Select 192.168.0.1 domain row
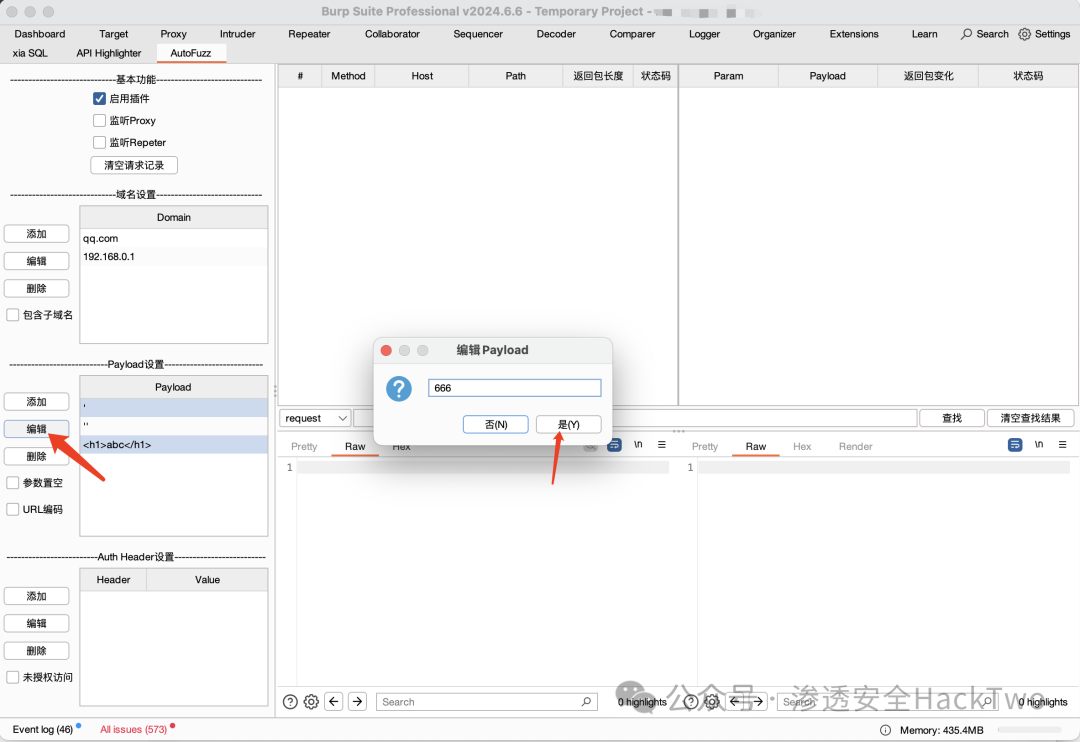 pyautogui.click(x=174, y=256)
